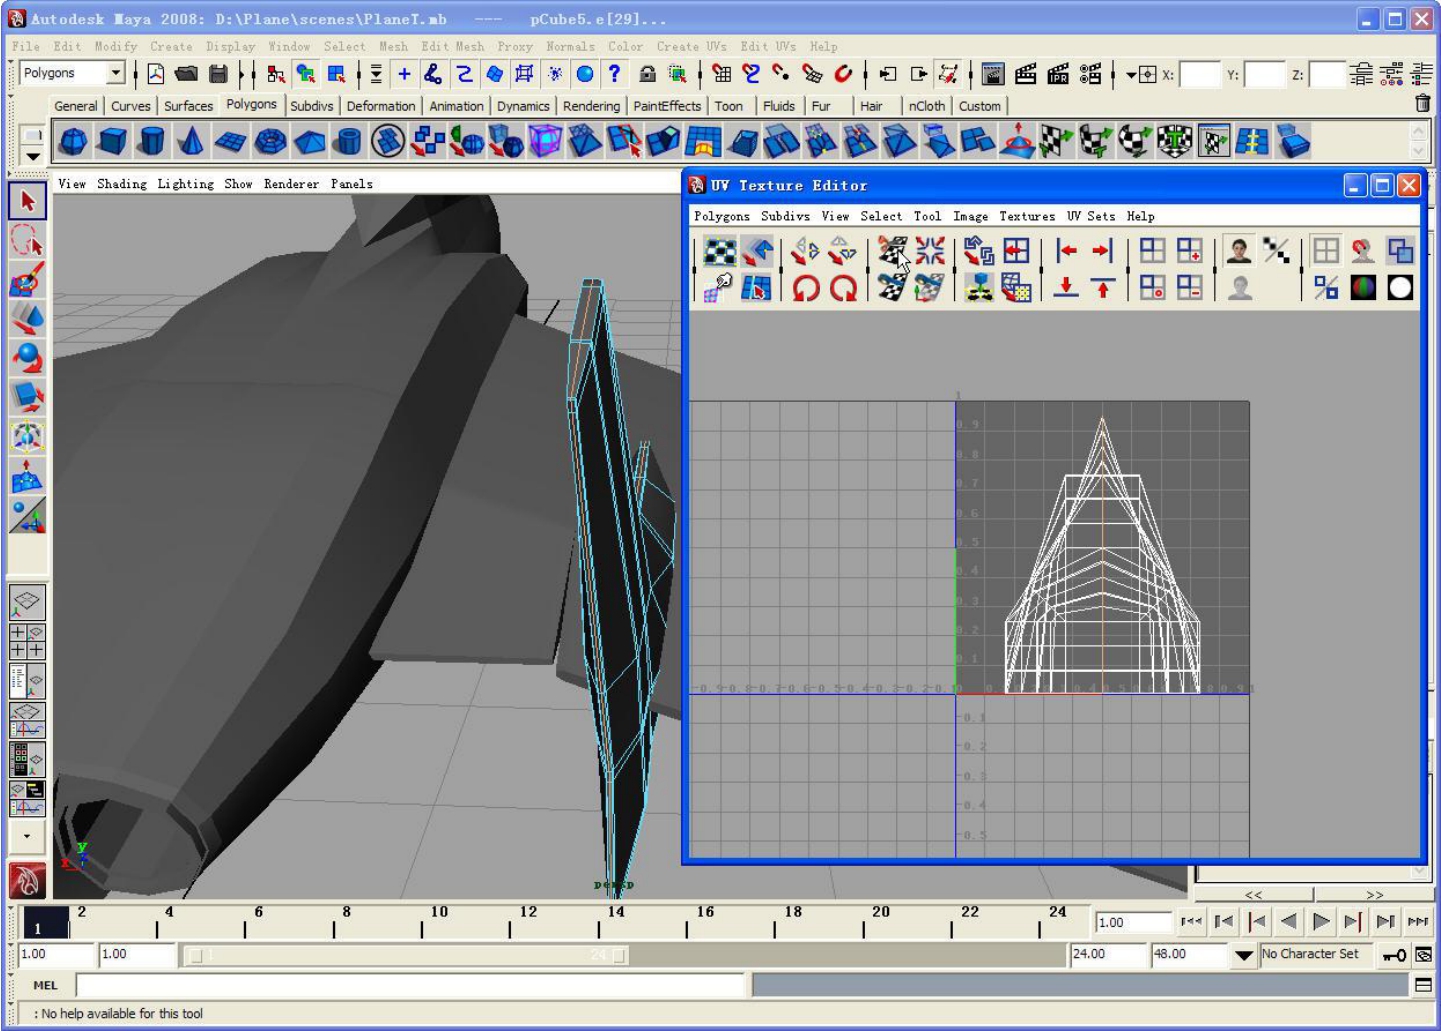Create a polygon plane from the shelf
Image resolution: width=1441 pixels, height=1031 pixels.
tap(230, 142)
